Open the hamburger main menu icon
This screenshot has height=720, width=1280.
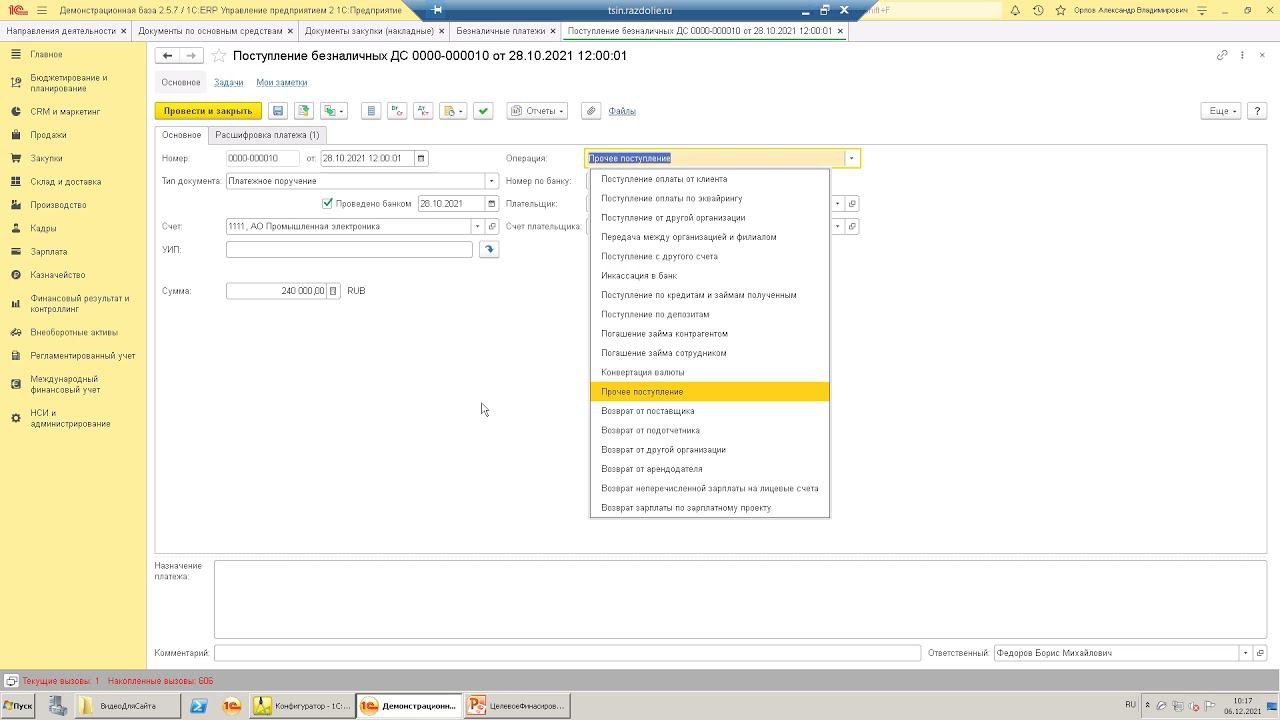(41, 10)
